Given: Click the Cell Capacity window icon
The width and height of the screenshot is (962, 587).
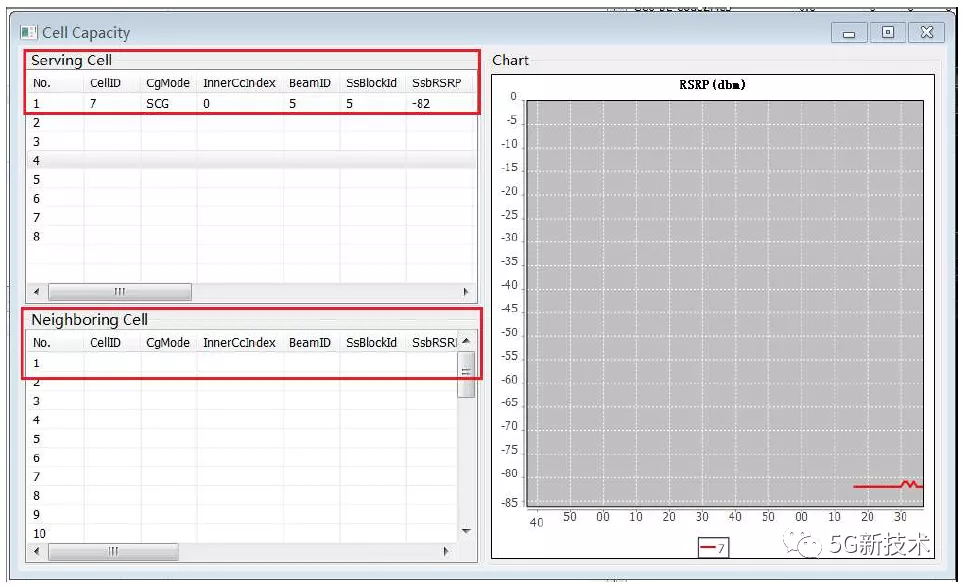Looking at the screenshot, I should pyautogui.click(x=28, y=32).
